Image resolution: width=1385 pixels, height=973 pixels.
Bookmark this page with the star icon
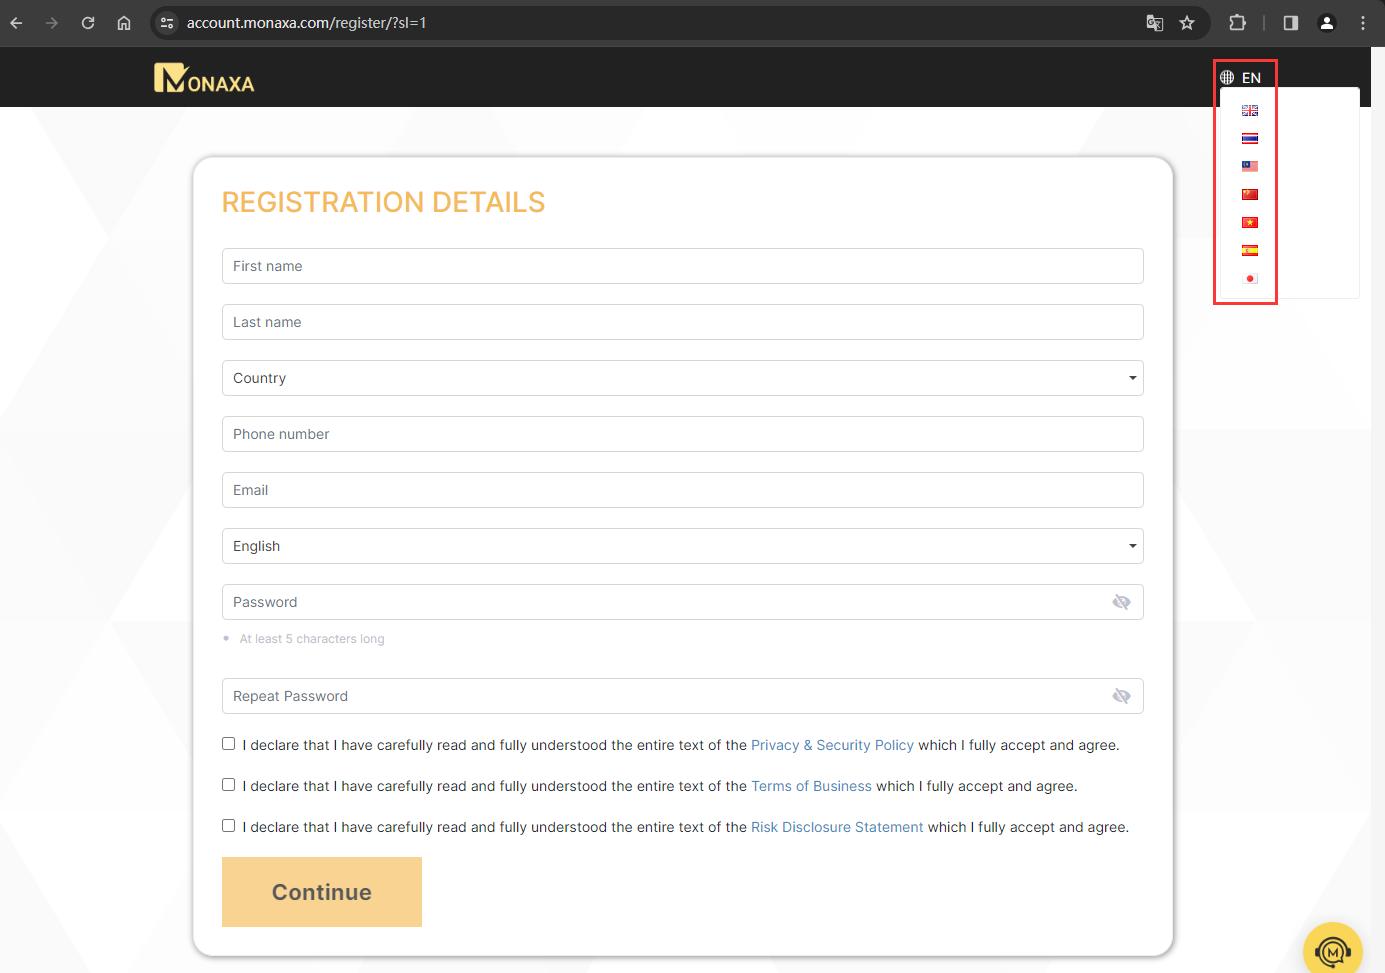pos(1187,23)
